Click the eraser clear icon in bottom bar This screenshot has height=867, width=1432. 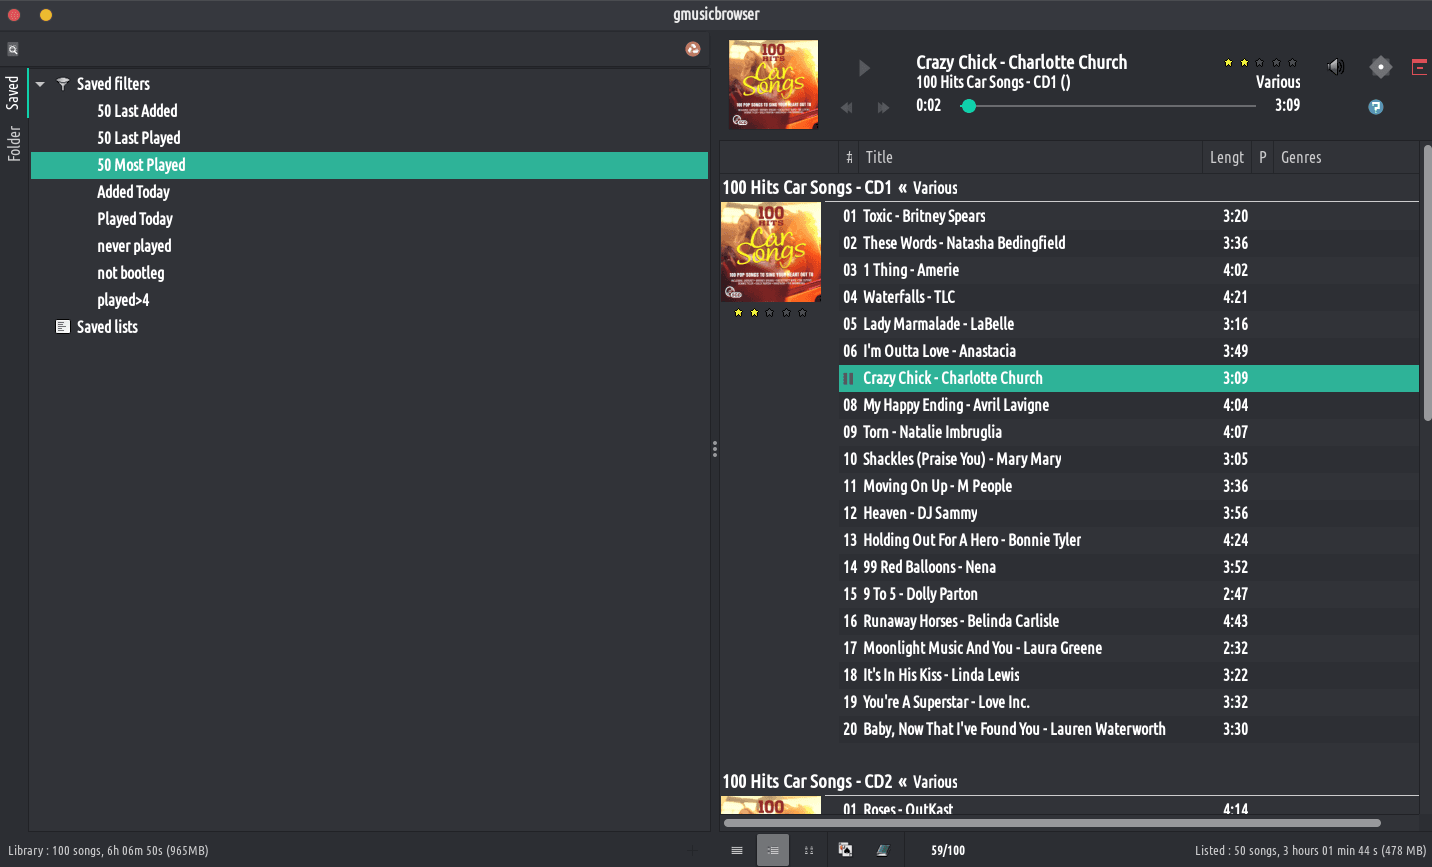click(x=882, y=850)
